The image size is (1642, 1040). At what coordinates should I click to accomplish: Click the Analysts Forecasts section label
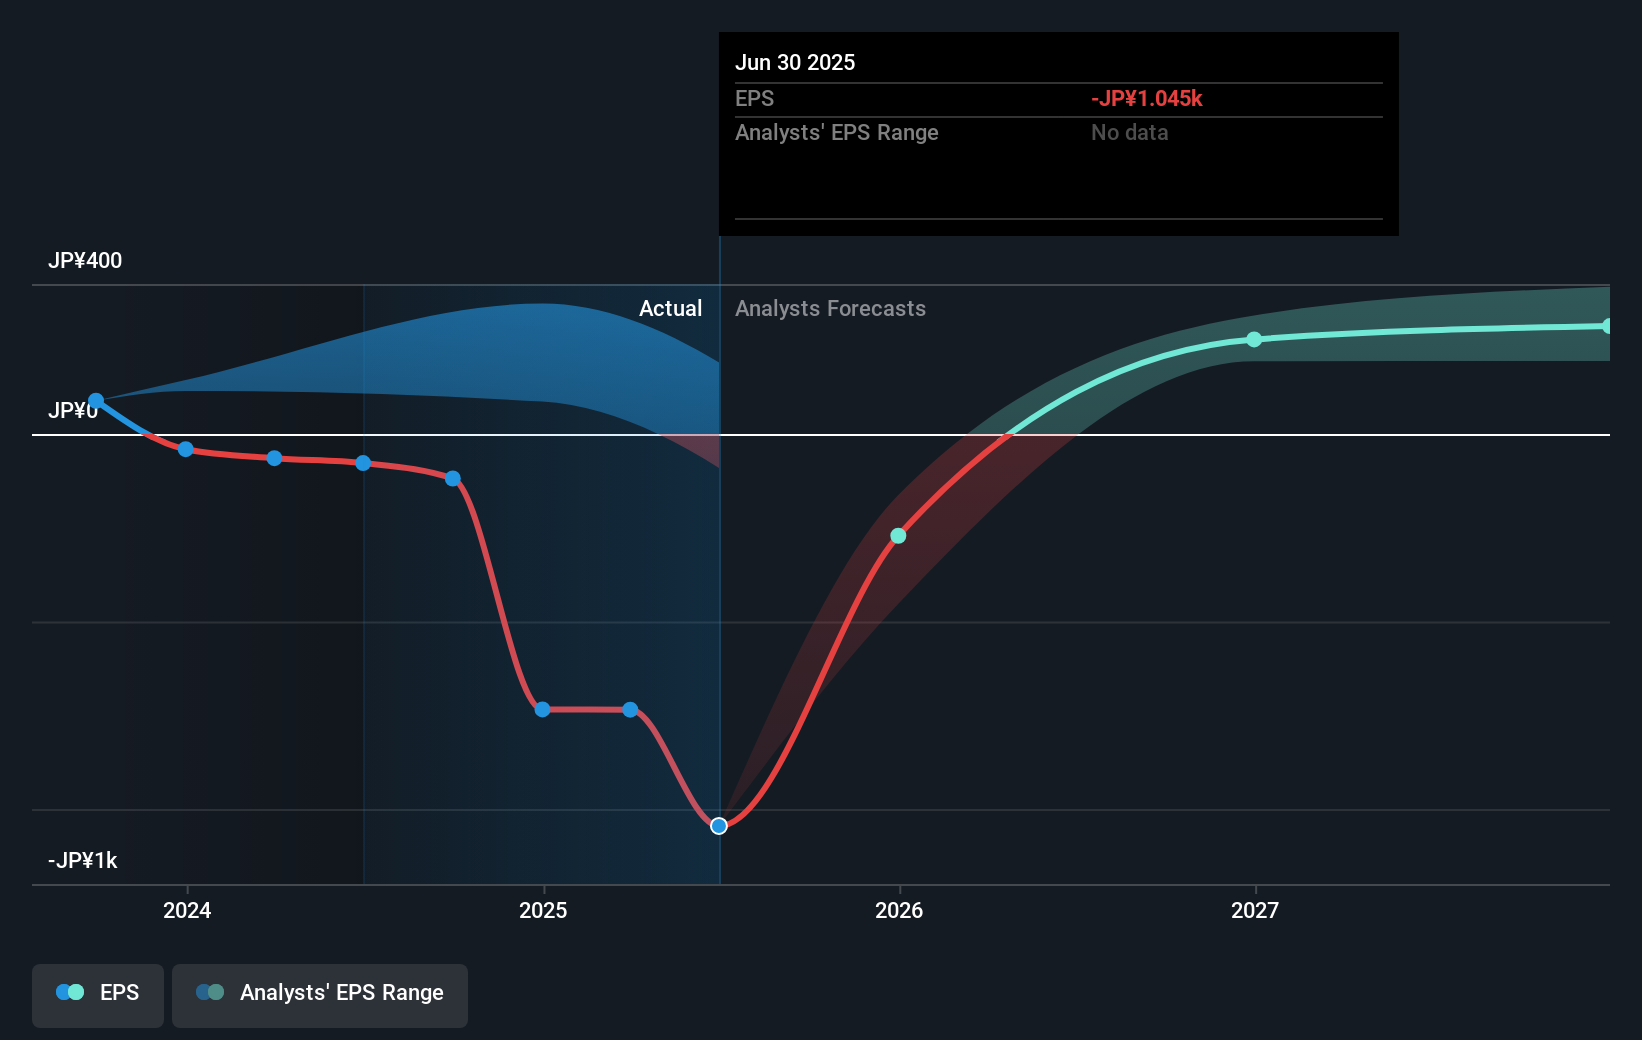point(830,308)
